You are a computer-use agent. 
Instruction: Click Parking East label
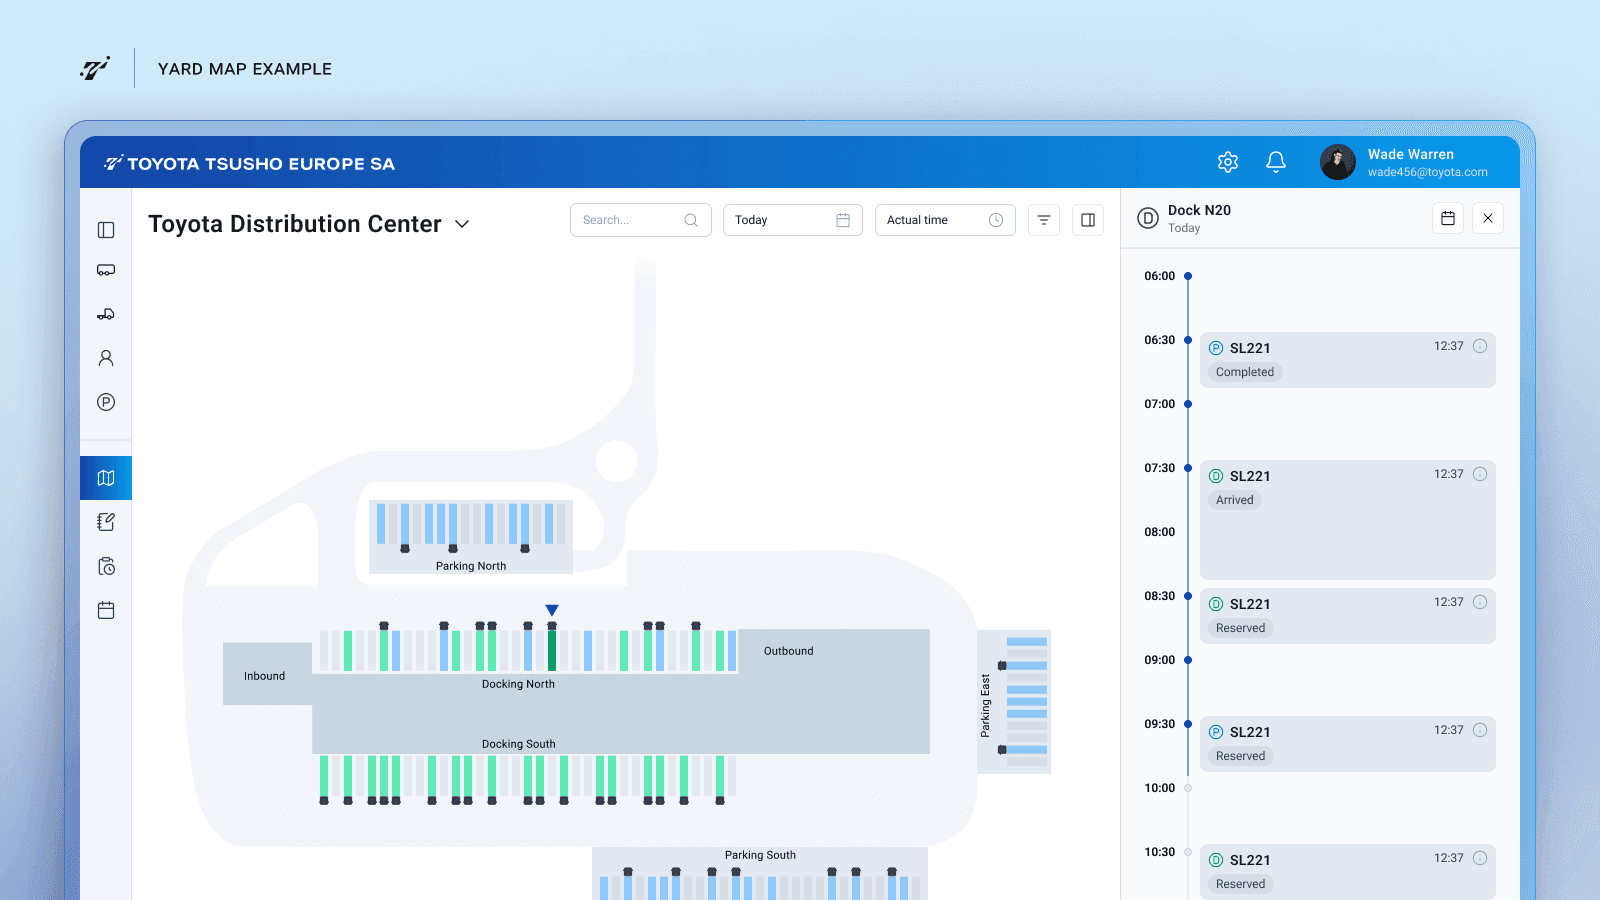[x=985, y=706]
